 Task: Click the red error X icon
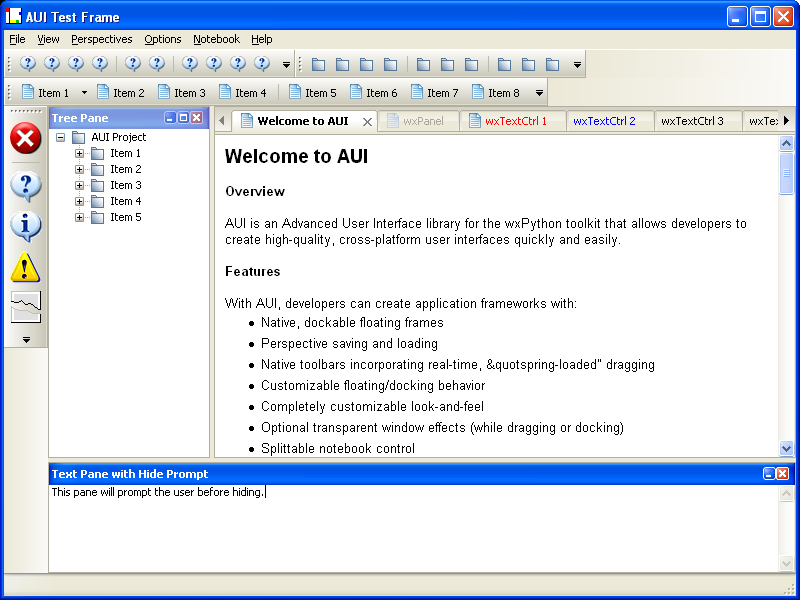[25, 138]
